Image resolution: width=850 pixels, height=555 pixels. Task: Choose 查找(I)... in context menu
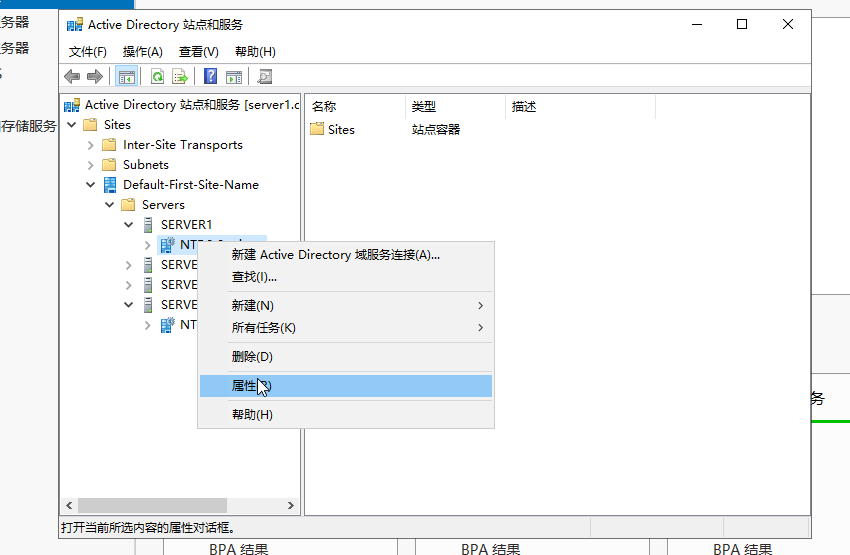click(346, 277)
